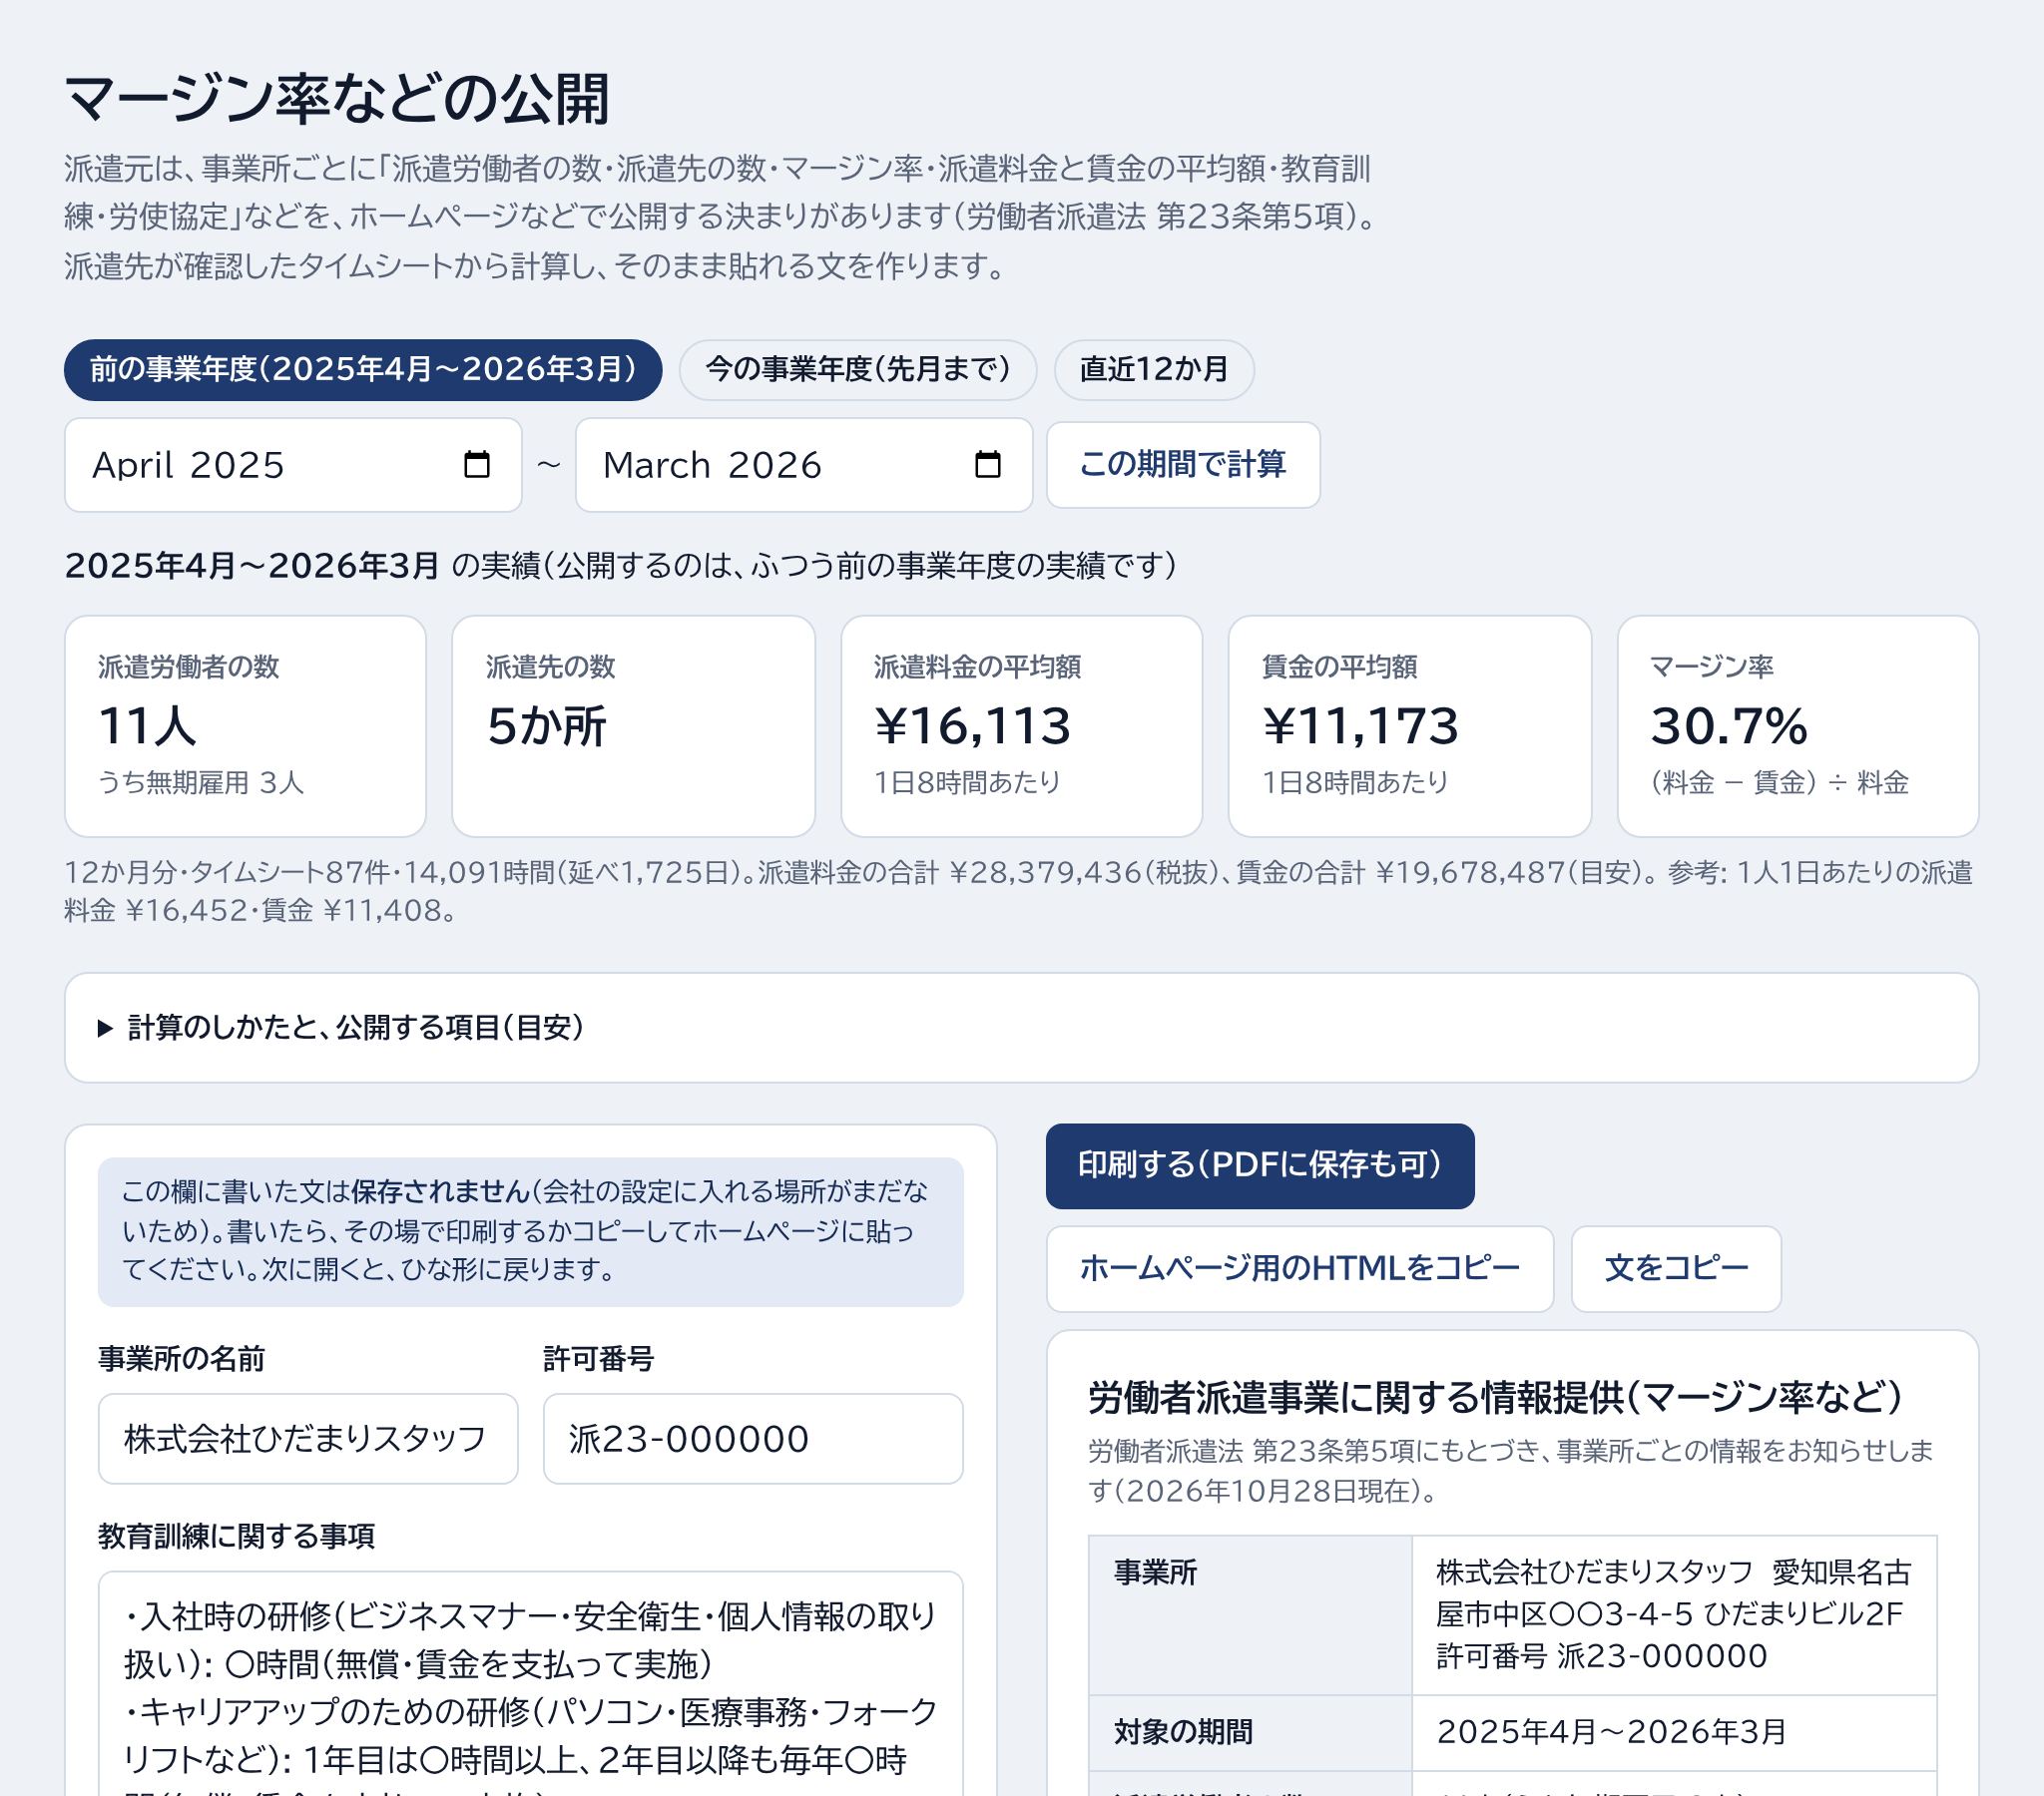Screen dimensions: 2044x1796
Task: Click preview heading 労働者派遣事業に関する情報提供
Action: pos(1495,1398)
